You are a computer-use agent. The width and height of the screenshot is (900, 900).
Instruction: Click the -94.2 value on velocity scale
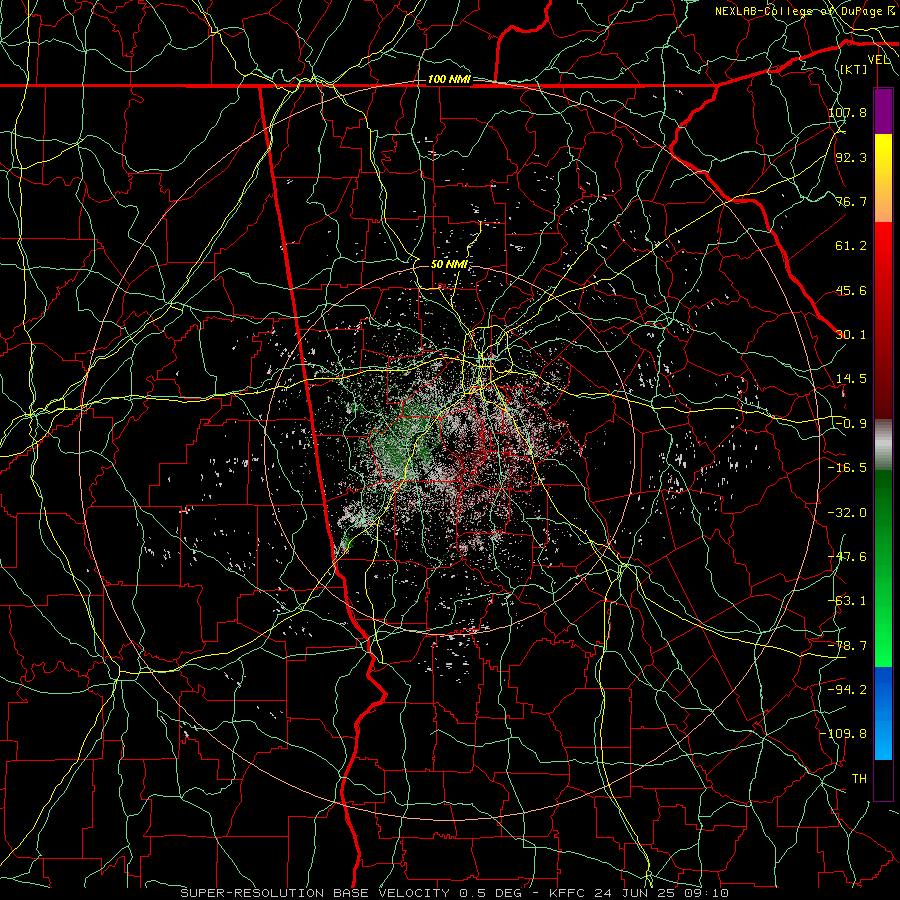pyautogui.click(x=847, y=690)
